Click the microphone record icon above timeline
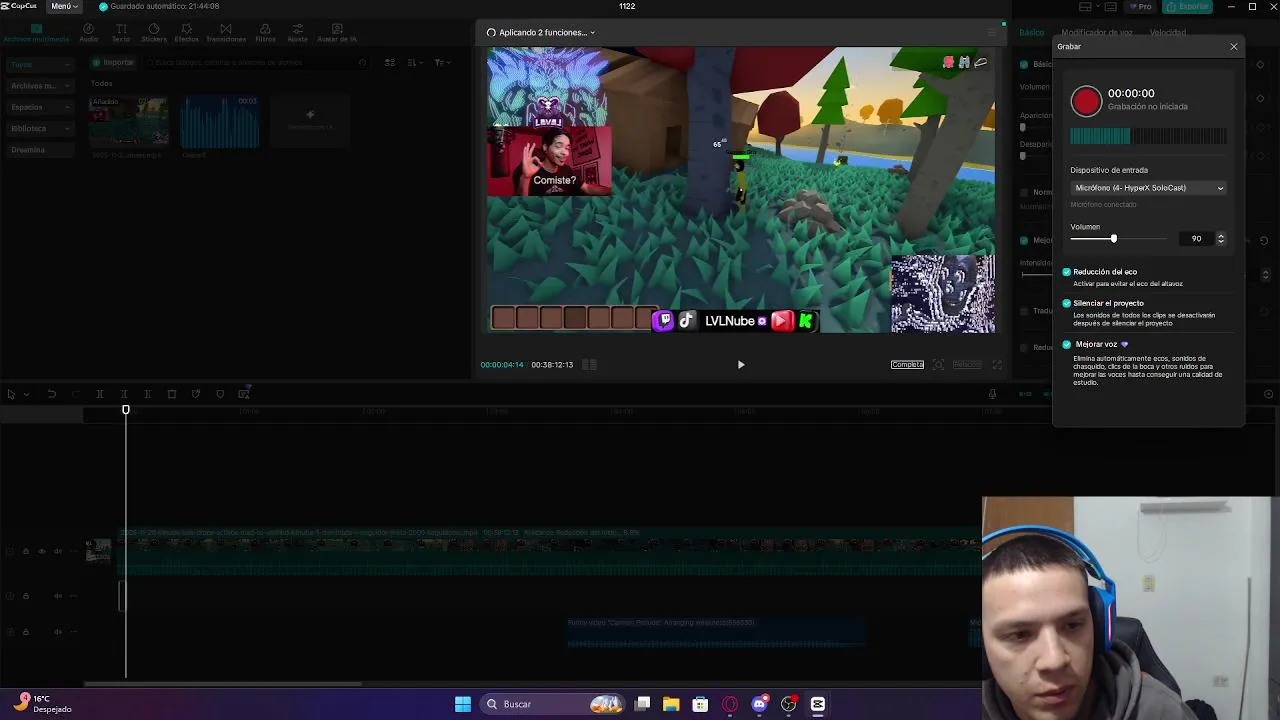Viewport: 1280px width, 720px height. 992,394
